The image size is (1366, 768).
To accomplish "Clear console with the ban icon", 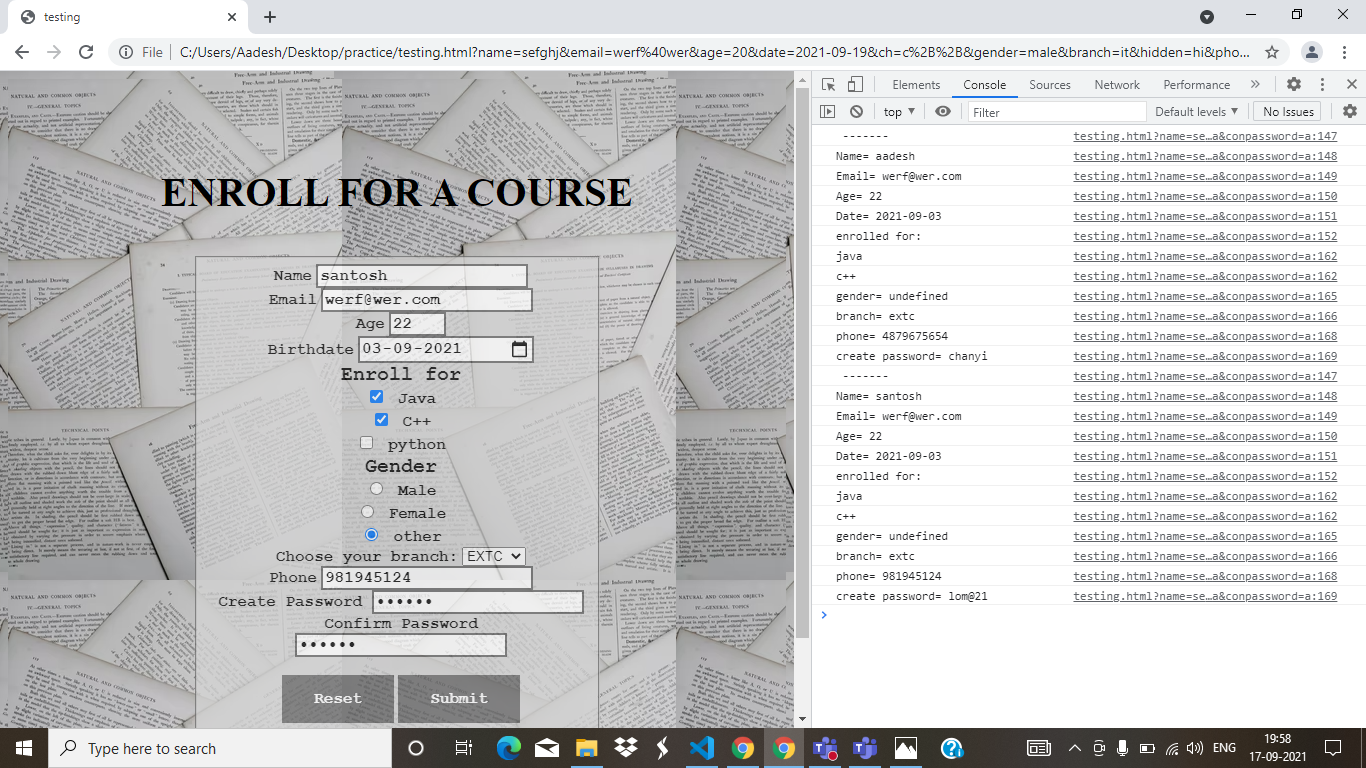I will tap(856, 112).
